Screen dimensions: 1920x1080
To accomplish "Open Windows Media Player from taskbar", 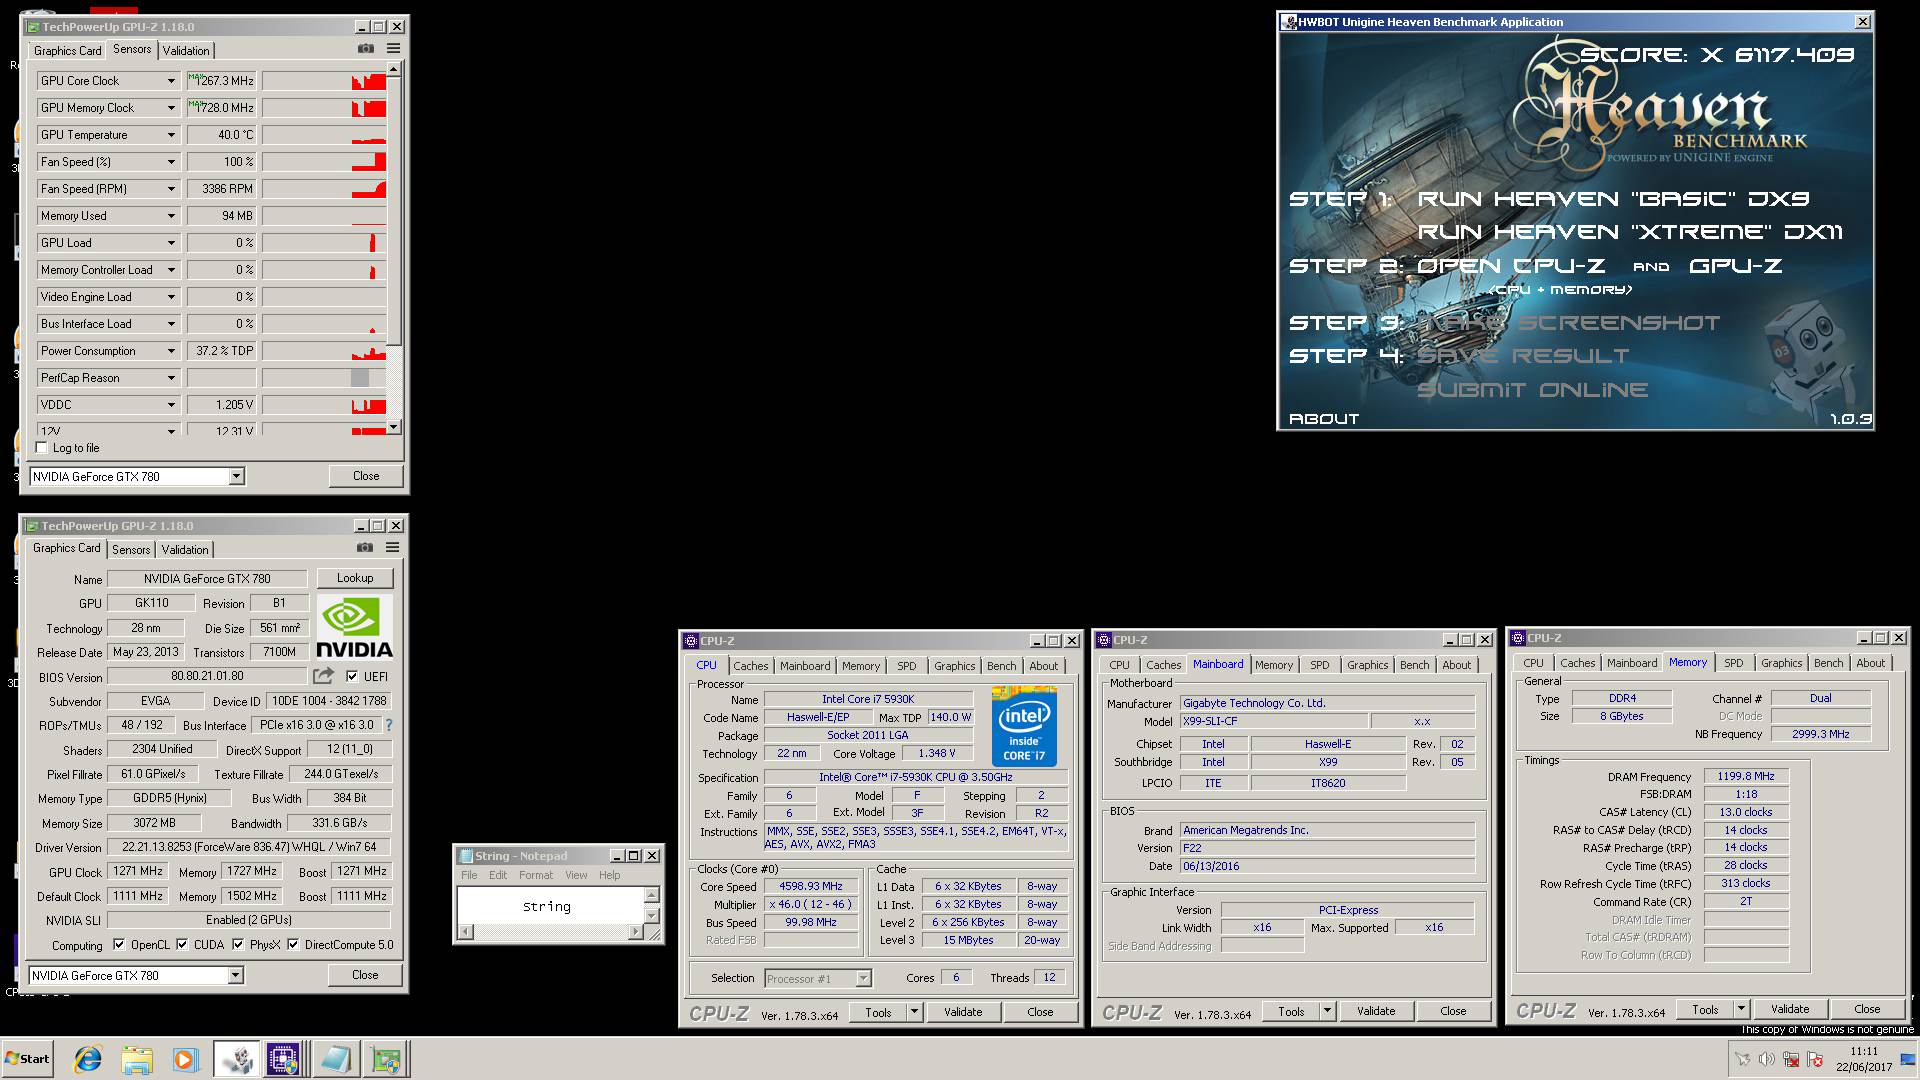I will coord(185,1059).
